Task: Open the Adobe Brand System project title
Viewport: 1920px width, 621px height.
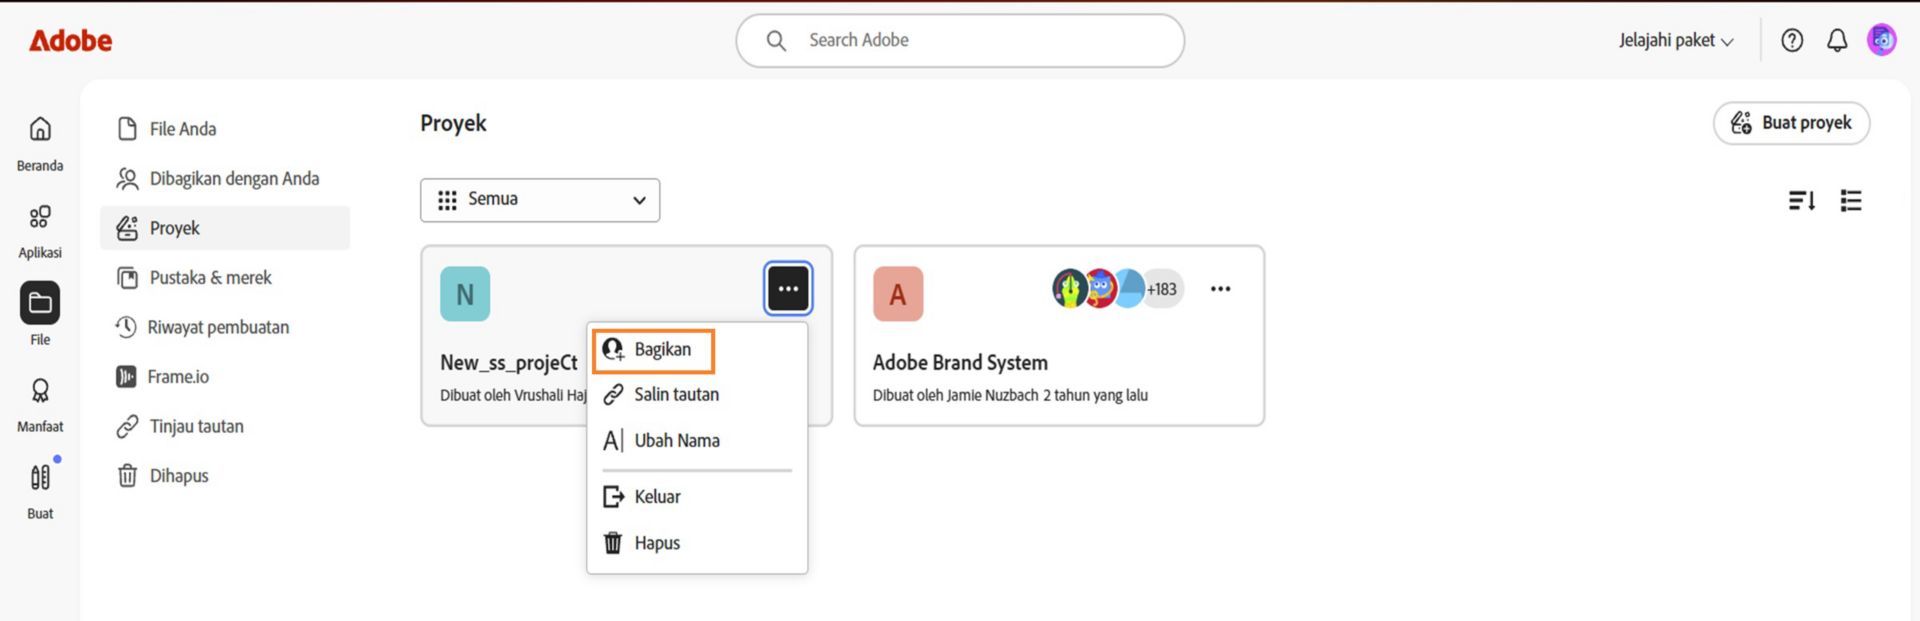Action: (960, 363)
